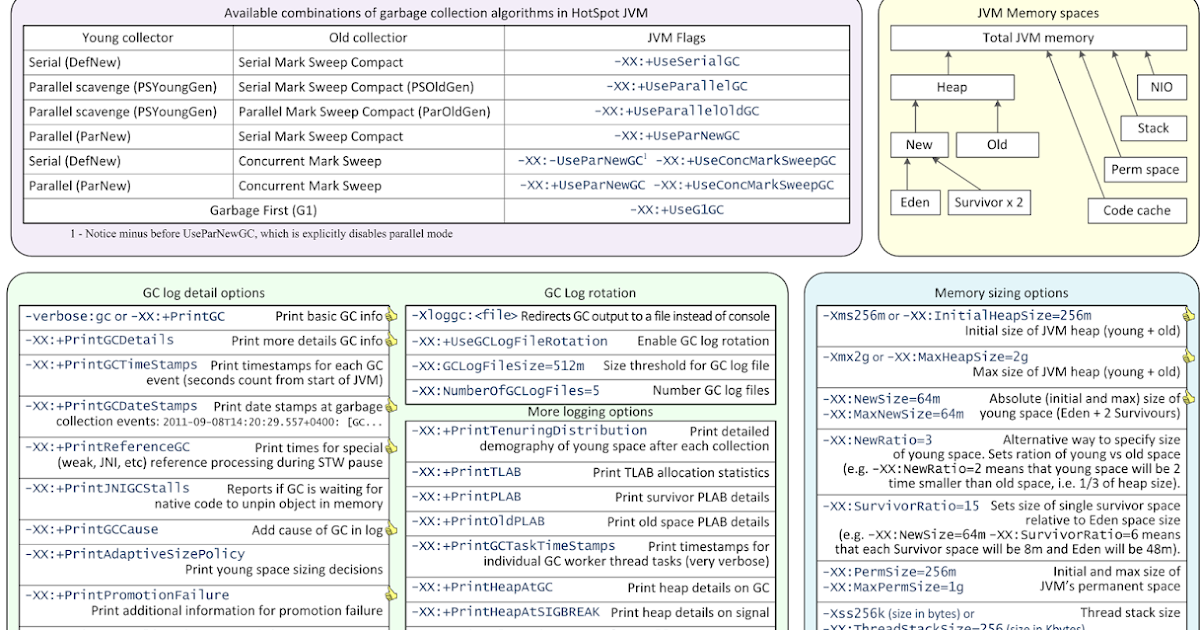Click the -XX:+PrintGCTaskTimeStamps option
The height and width of the screenshot is (630, 1200).
tap(512, 546)
